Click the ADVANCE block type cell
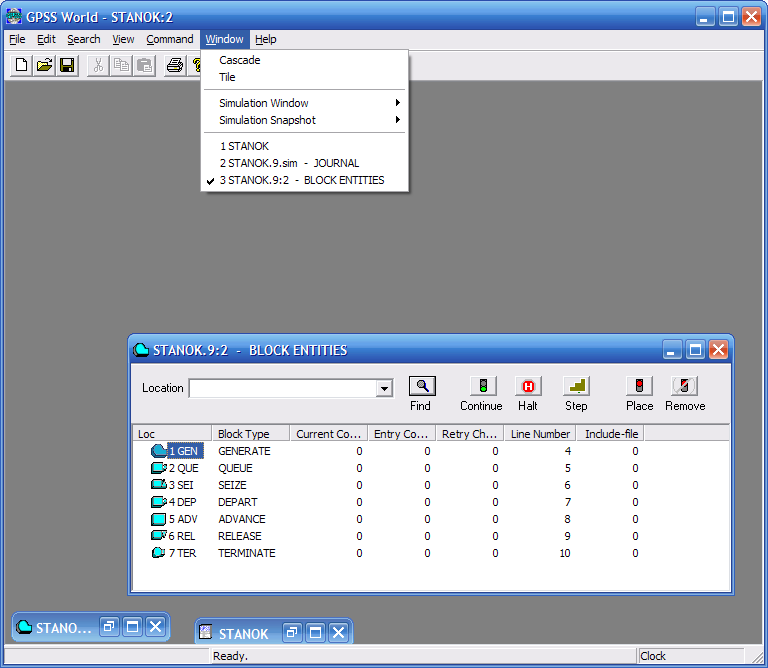 click(242, 519)
